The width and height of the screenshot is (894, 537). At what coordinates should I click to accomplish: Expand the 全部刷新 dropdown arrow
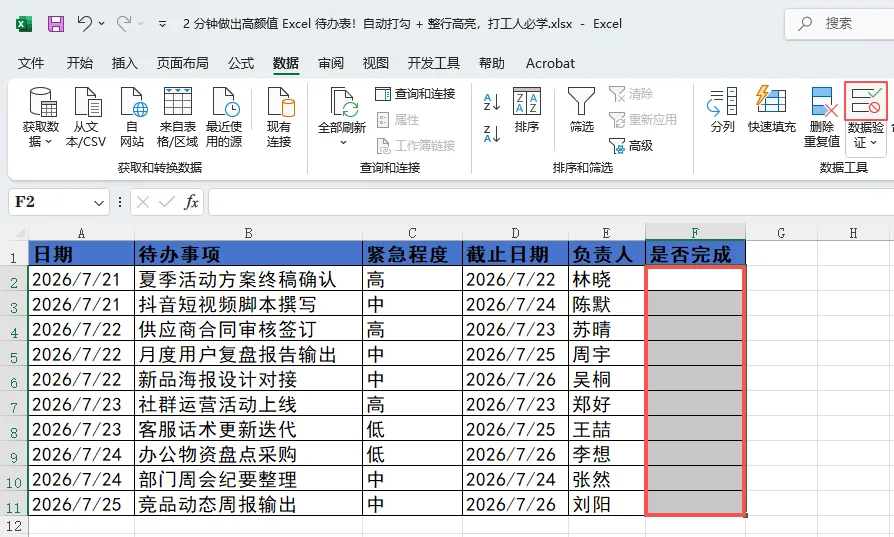pos(343,142)
